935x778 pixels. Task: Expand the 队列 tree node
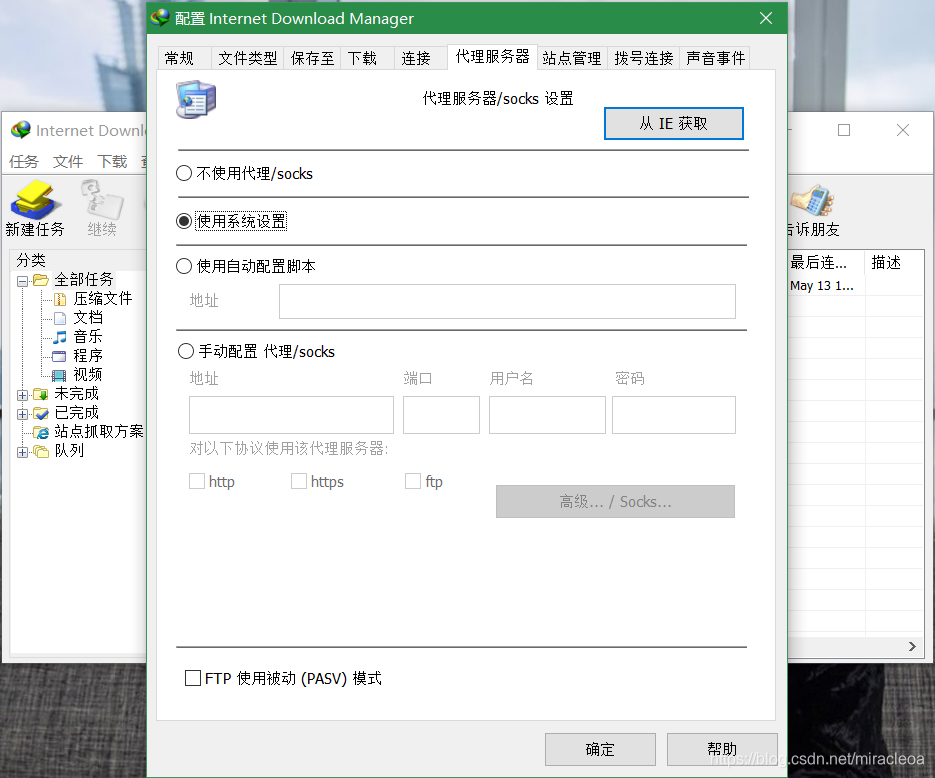22,452
